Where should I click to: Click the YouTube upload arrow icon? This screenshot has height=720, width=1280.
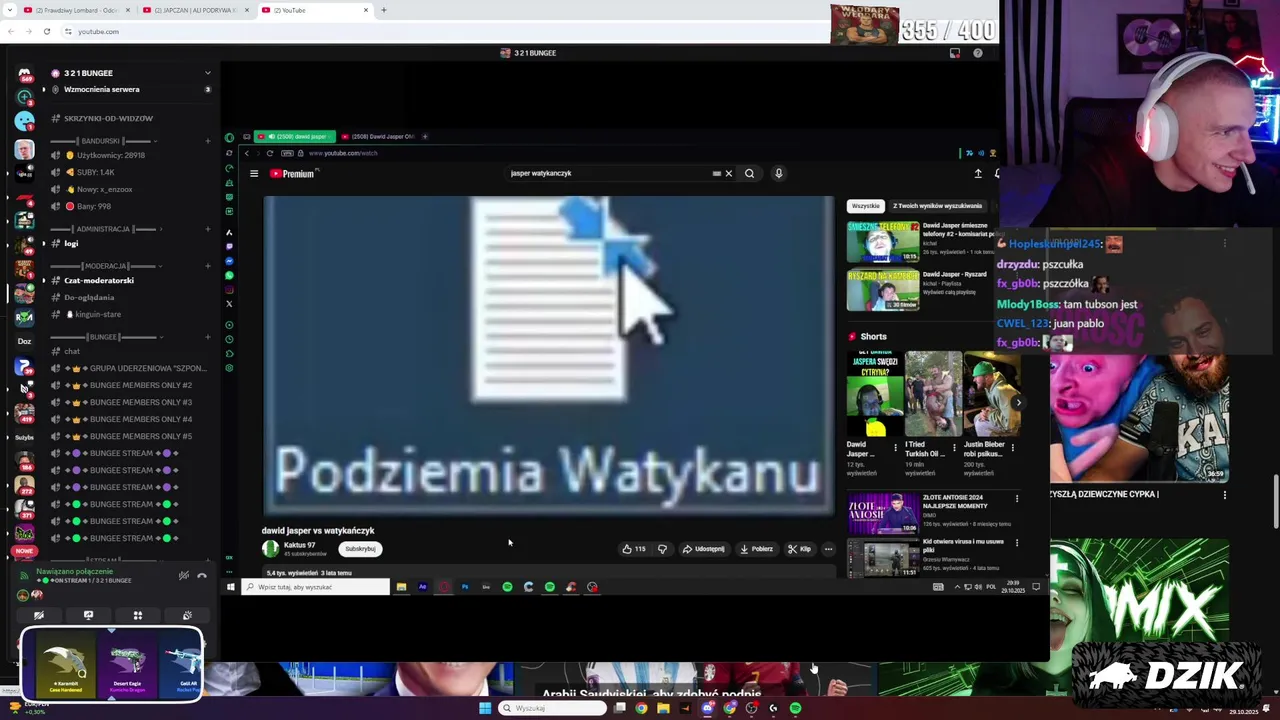pos(978,173)
